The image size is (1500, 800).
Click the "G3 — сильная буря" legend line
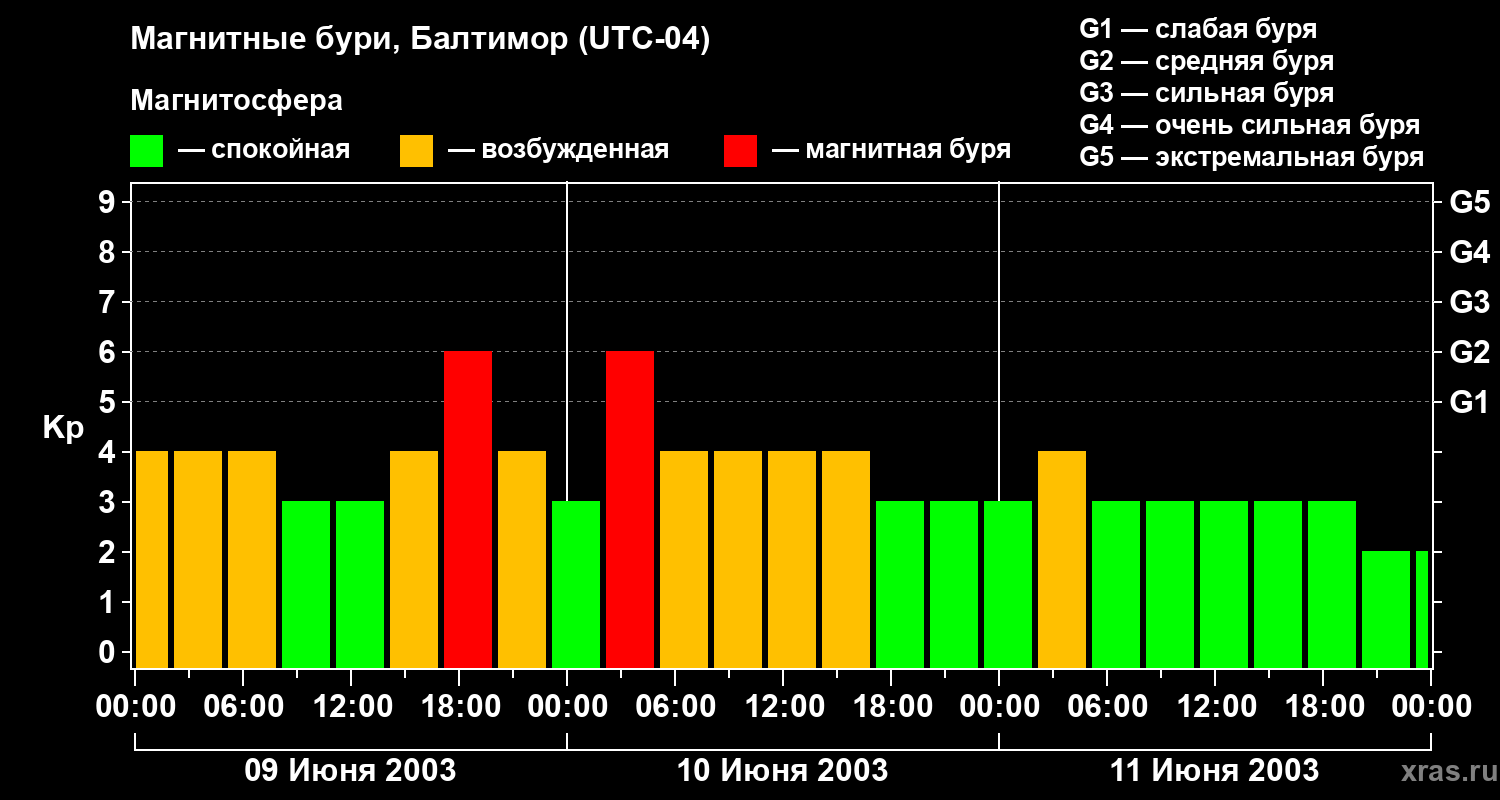[x=1206, y=93]
